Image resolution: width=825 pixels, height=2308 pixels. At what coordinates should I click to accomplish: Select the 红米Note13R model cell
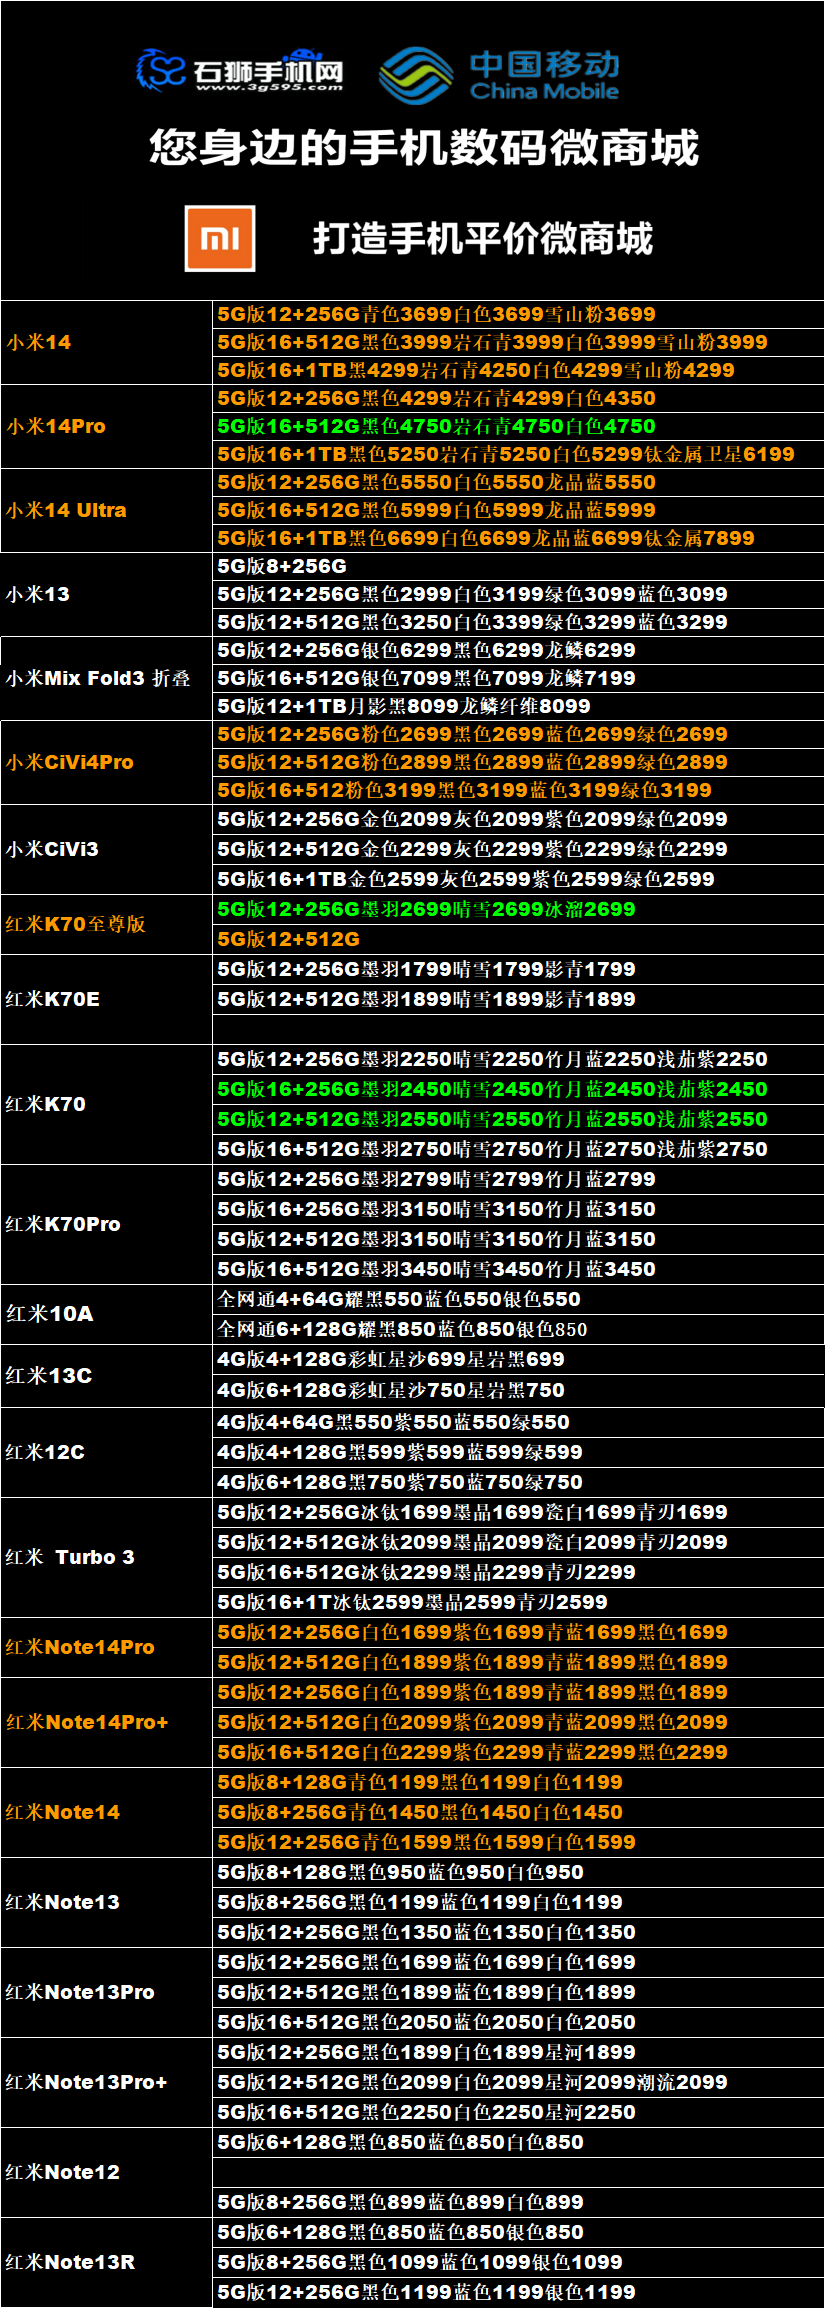(107, 2262)
